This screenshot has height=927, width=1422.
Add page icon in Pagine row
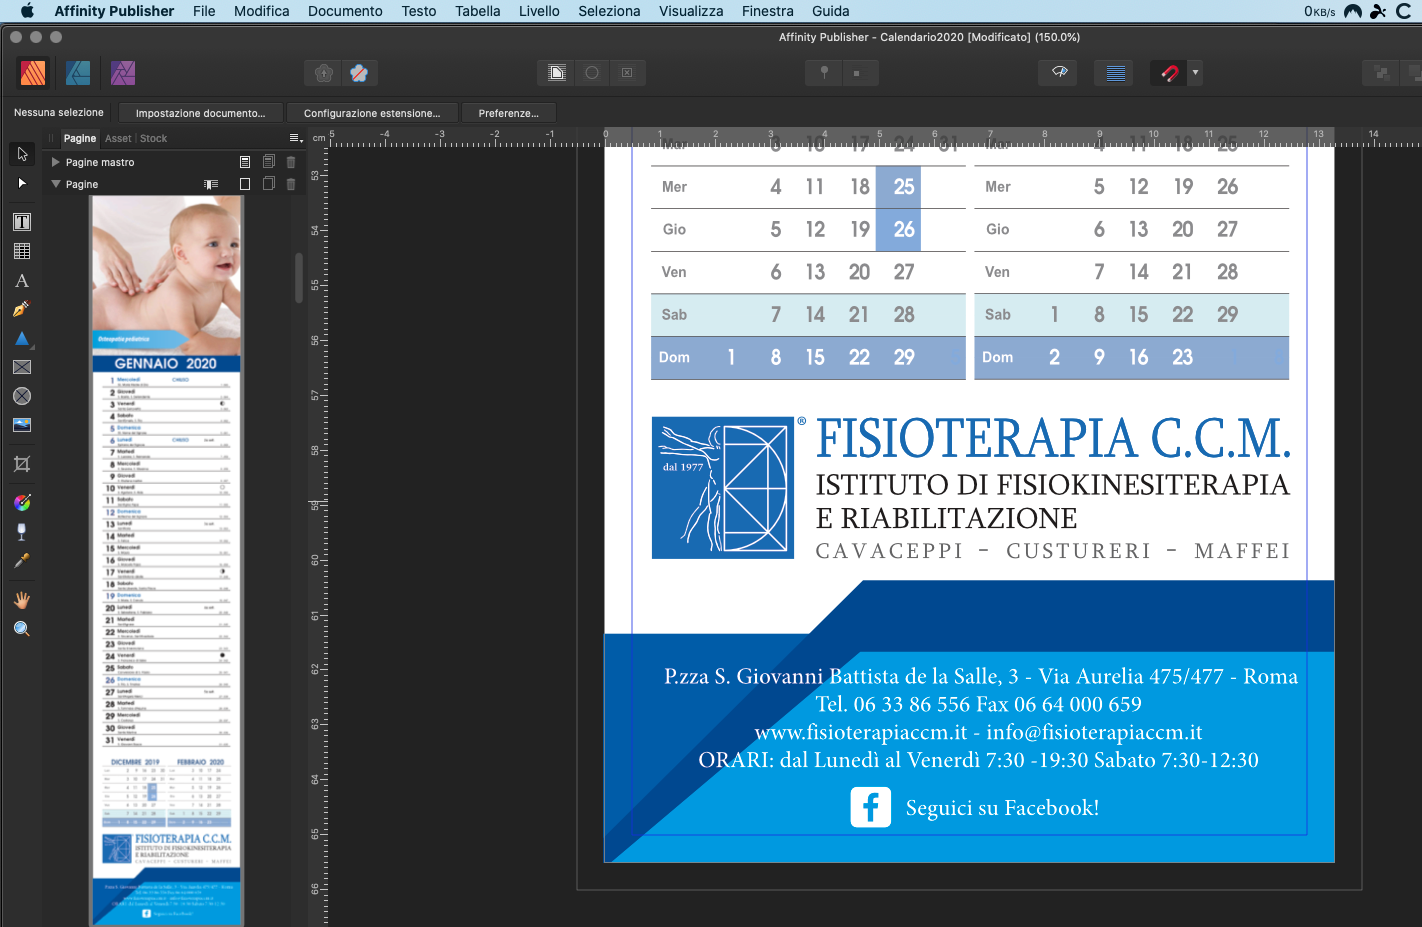click(x=245, y=184)
